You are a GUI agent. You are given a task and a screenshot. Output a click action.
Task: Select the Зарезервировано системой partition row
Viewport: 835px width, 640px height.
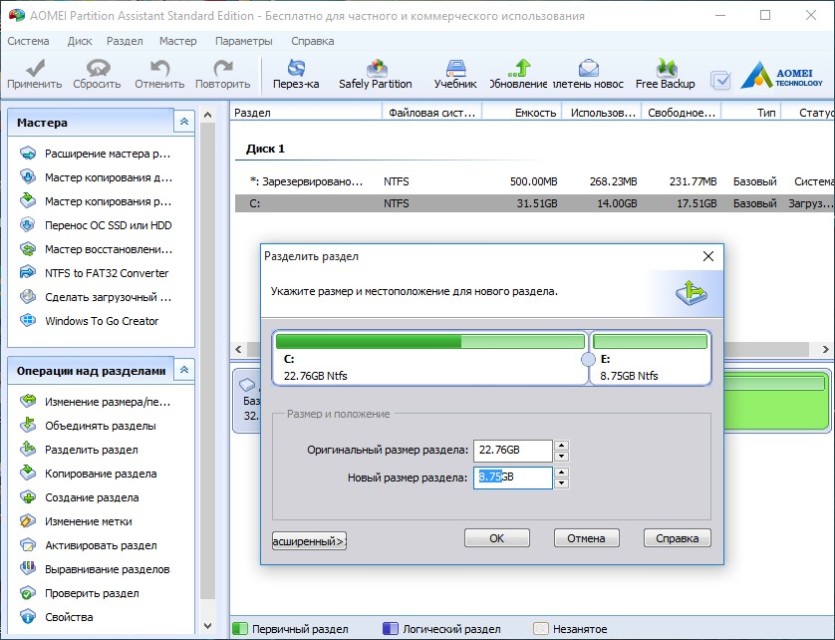pyautogui.click(x=534, y=182)
